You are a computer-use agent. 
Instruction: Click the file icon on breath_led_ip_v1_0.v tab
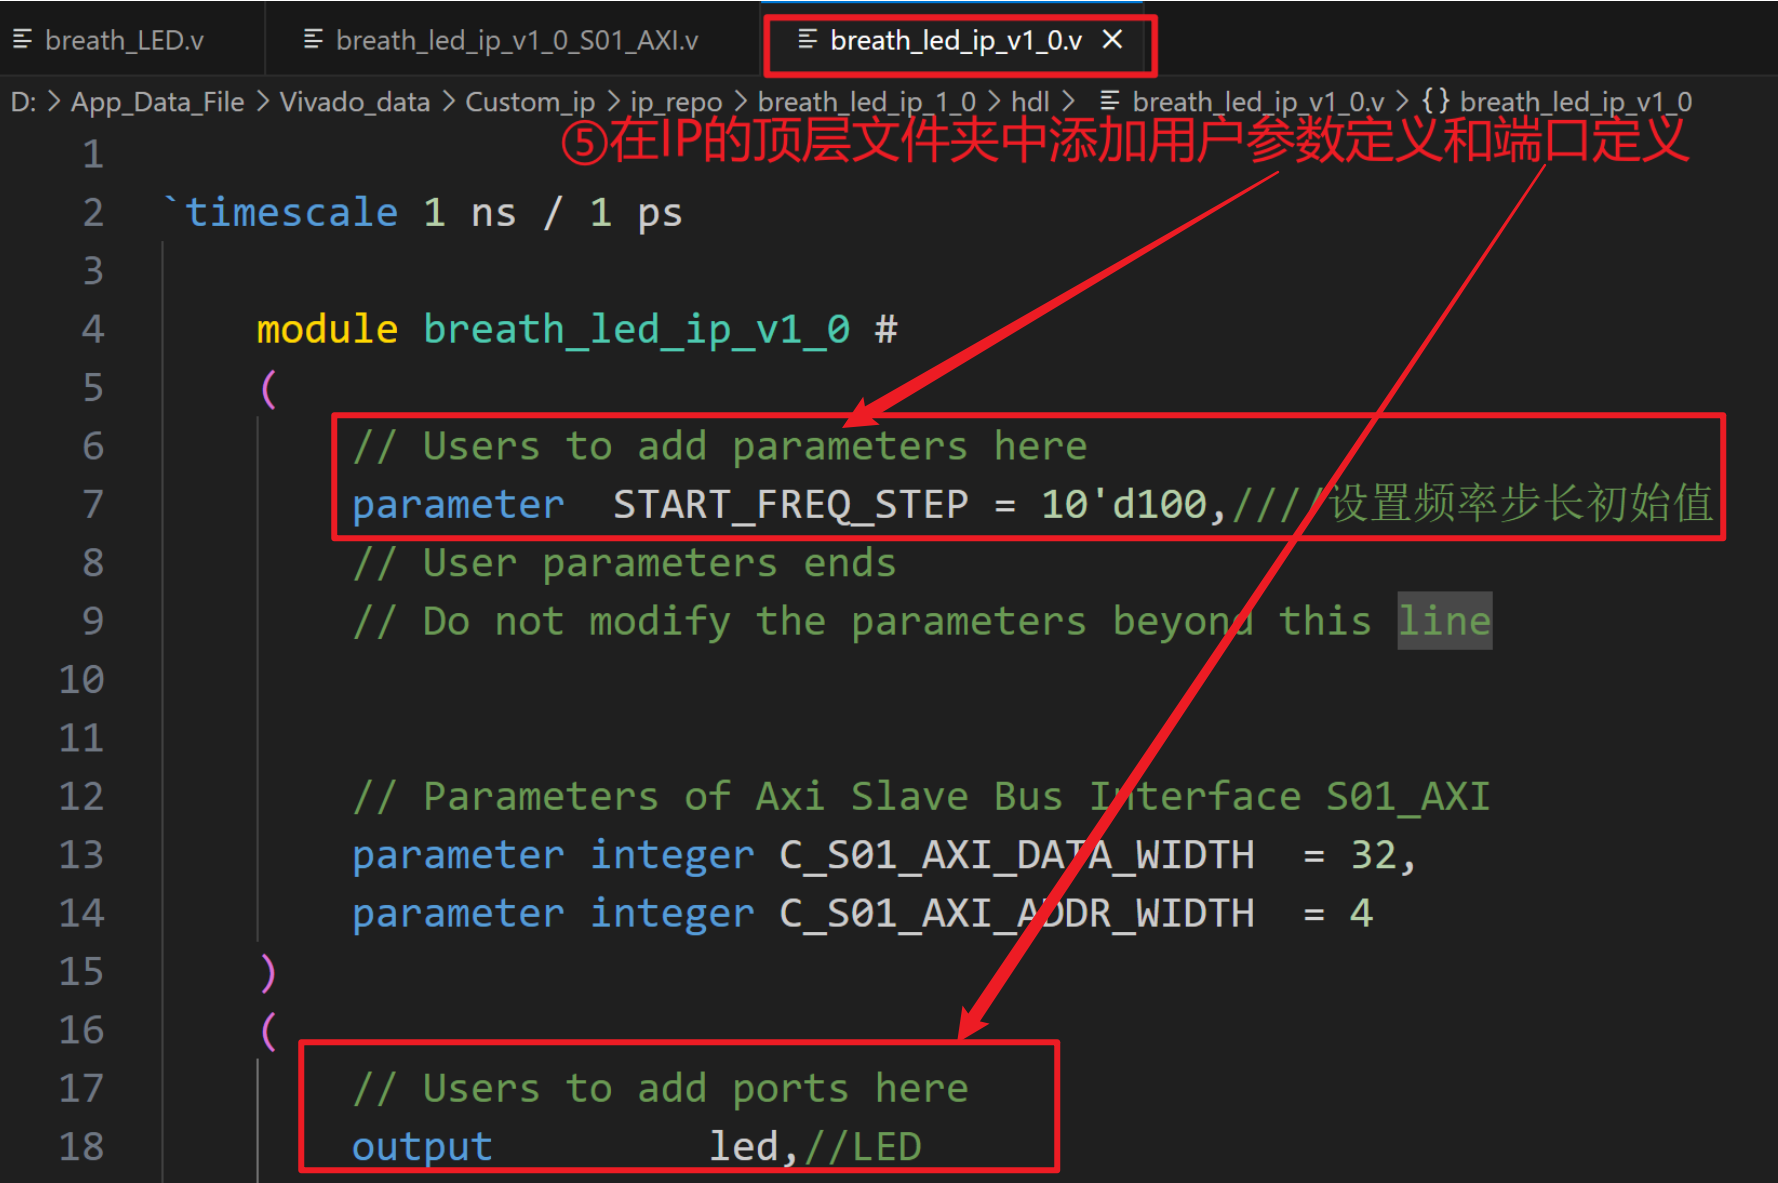pos(808,40)
